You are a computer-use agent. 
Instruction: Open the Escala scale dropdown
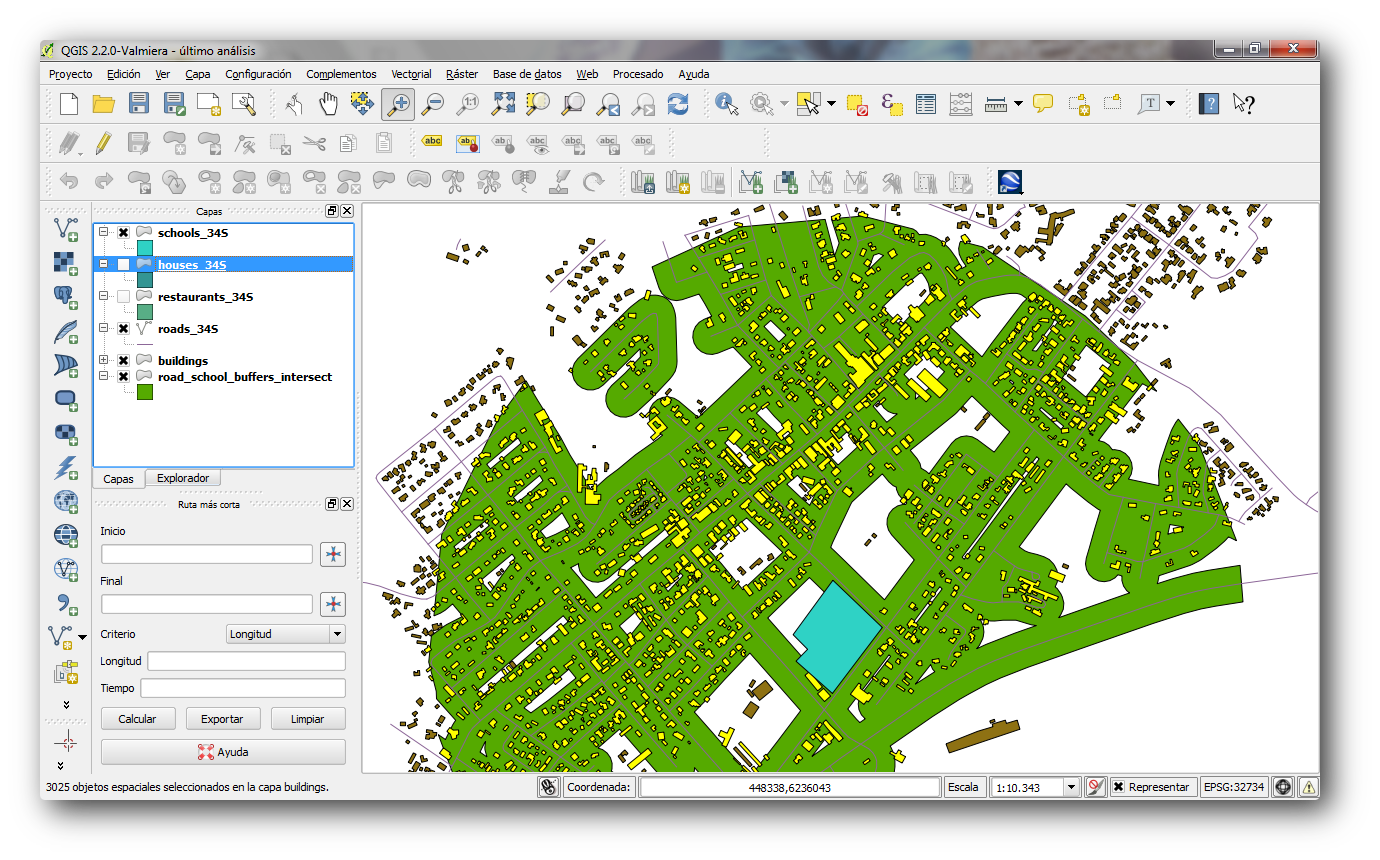tap(1073, 787)
